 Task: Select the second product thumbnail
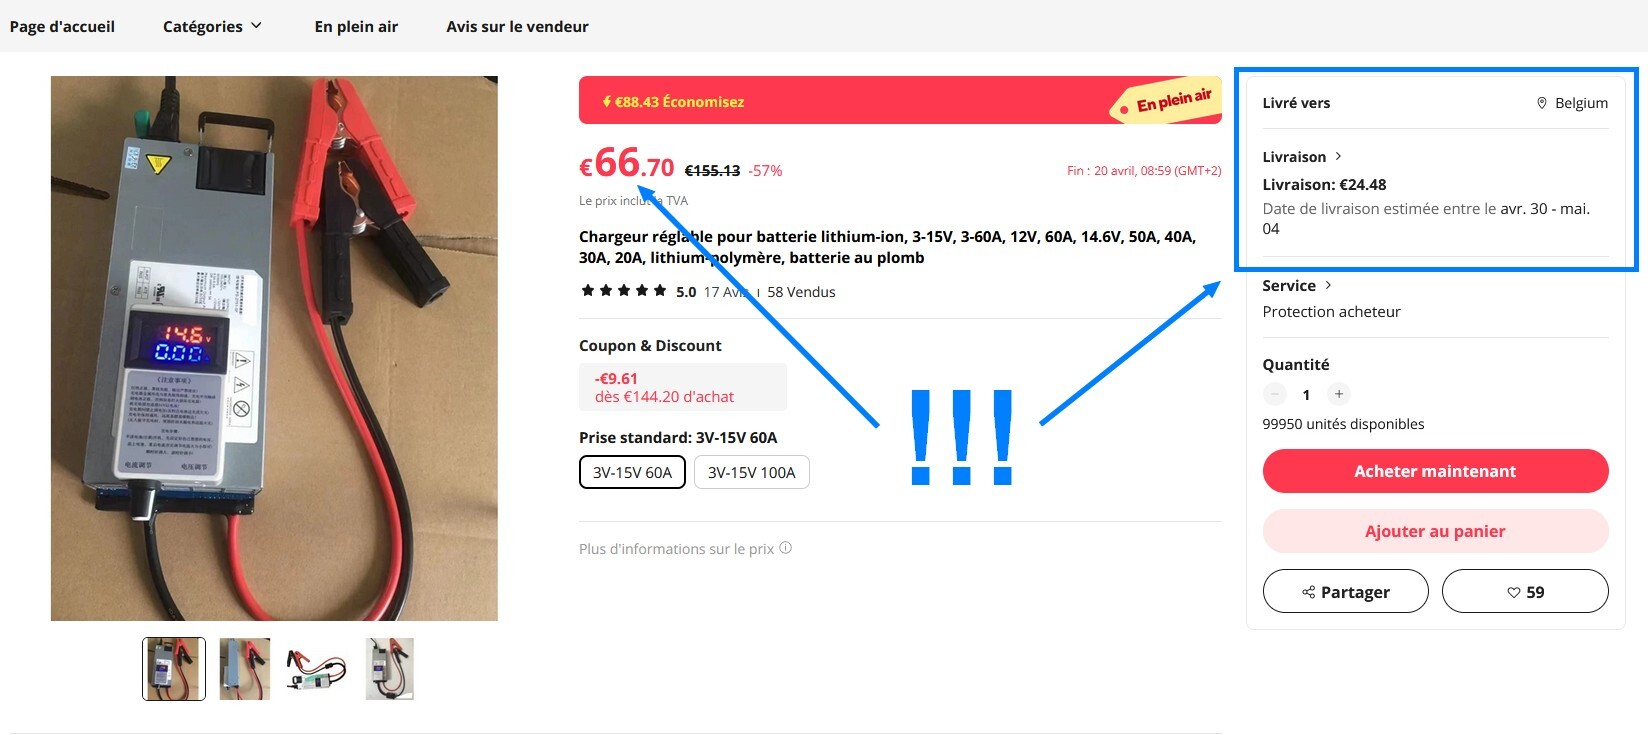pyautogui.click(x=245, y=669)
